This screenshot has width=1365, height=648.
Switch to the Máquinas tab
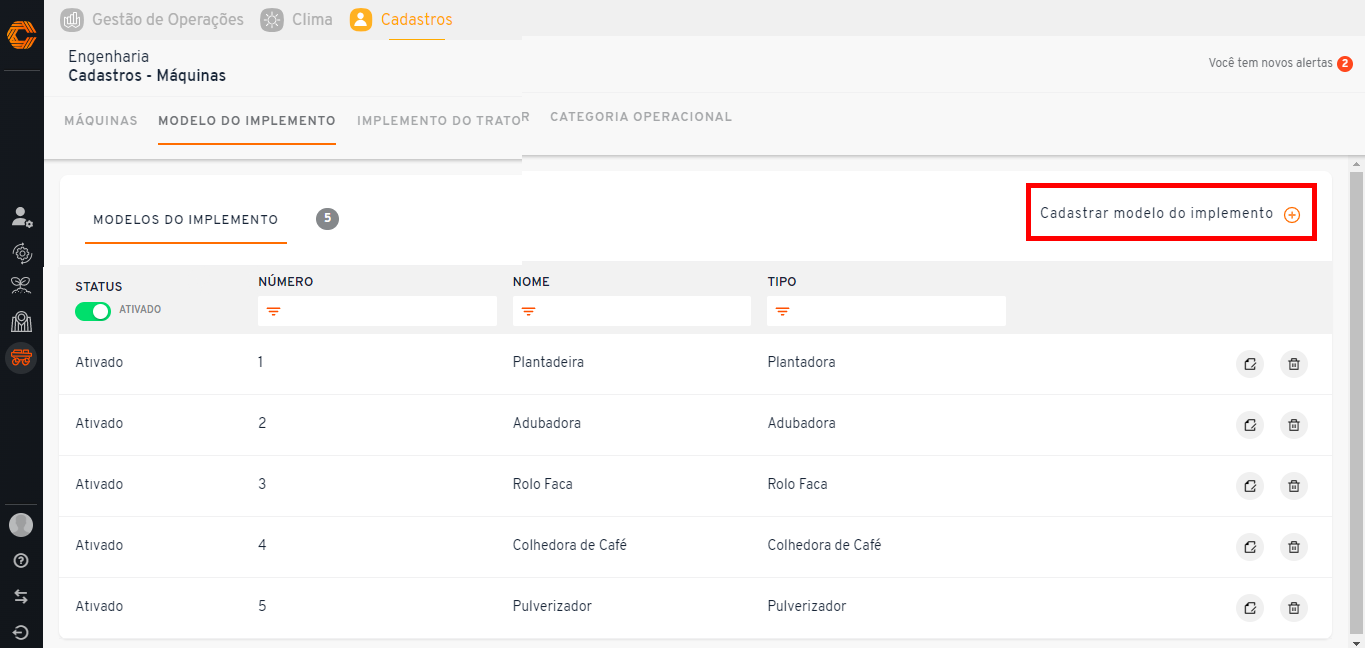coord(101,120)
